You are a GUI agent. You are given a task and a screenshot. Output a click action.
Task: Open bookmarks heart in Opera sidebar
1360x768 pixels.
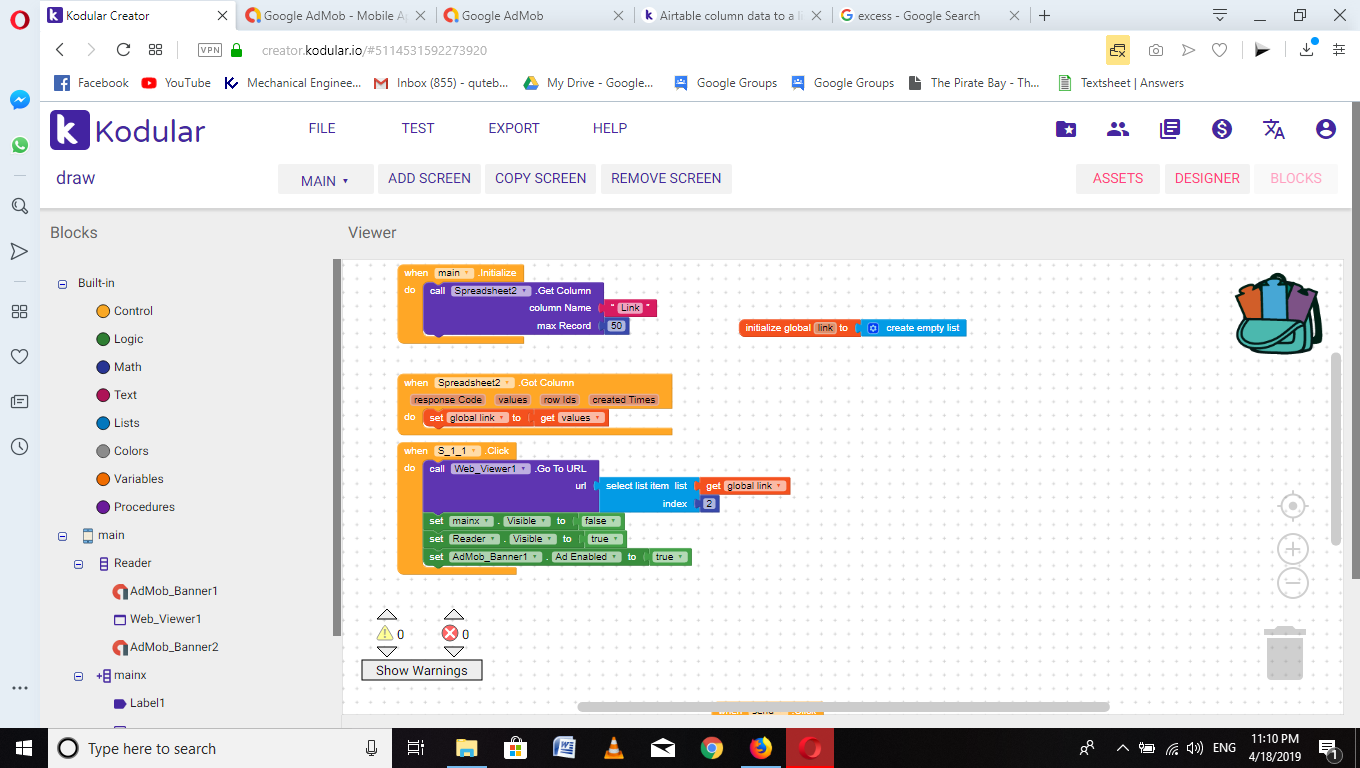19,356
